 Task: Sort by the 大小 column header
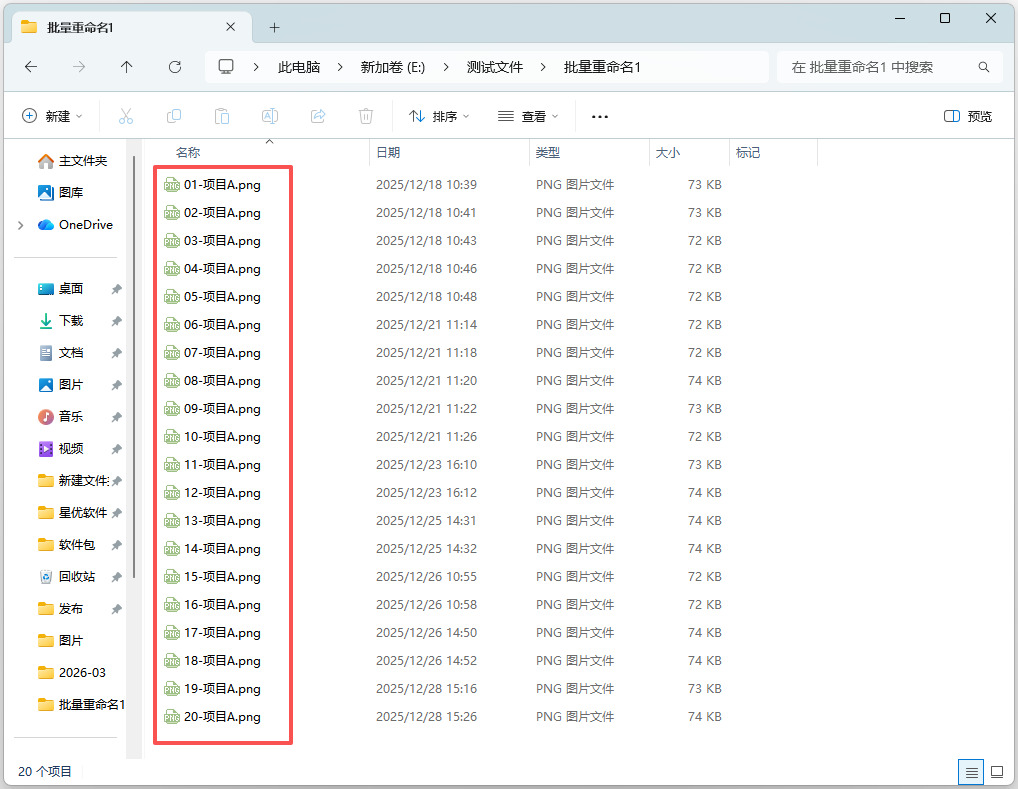click(667, 153)
